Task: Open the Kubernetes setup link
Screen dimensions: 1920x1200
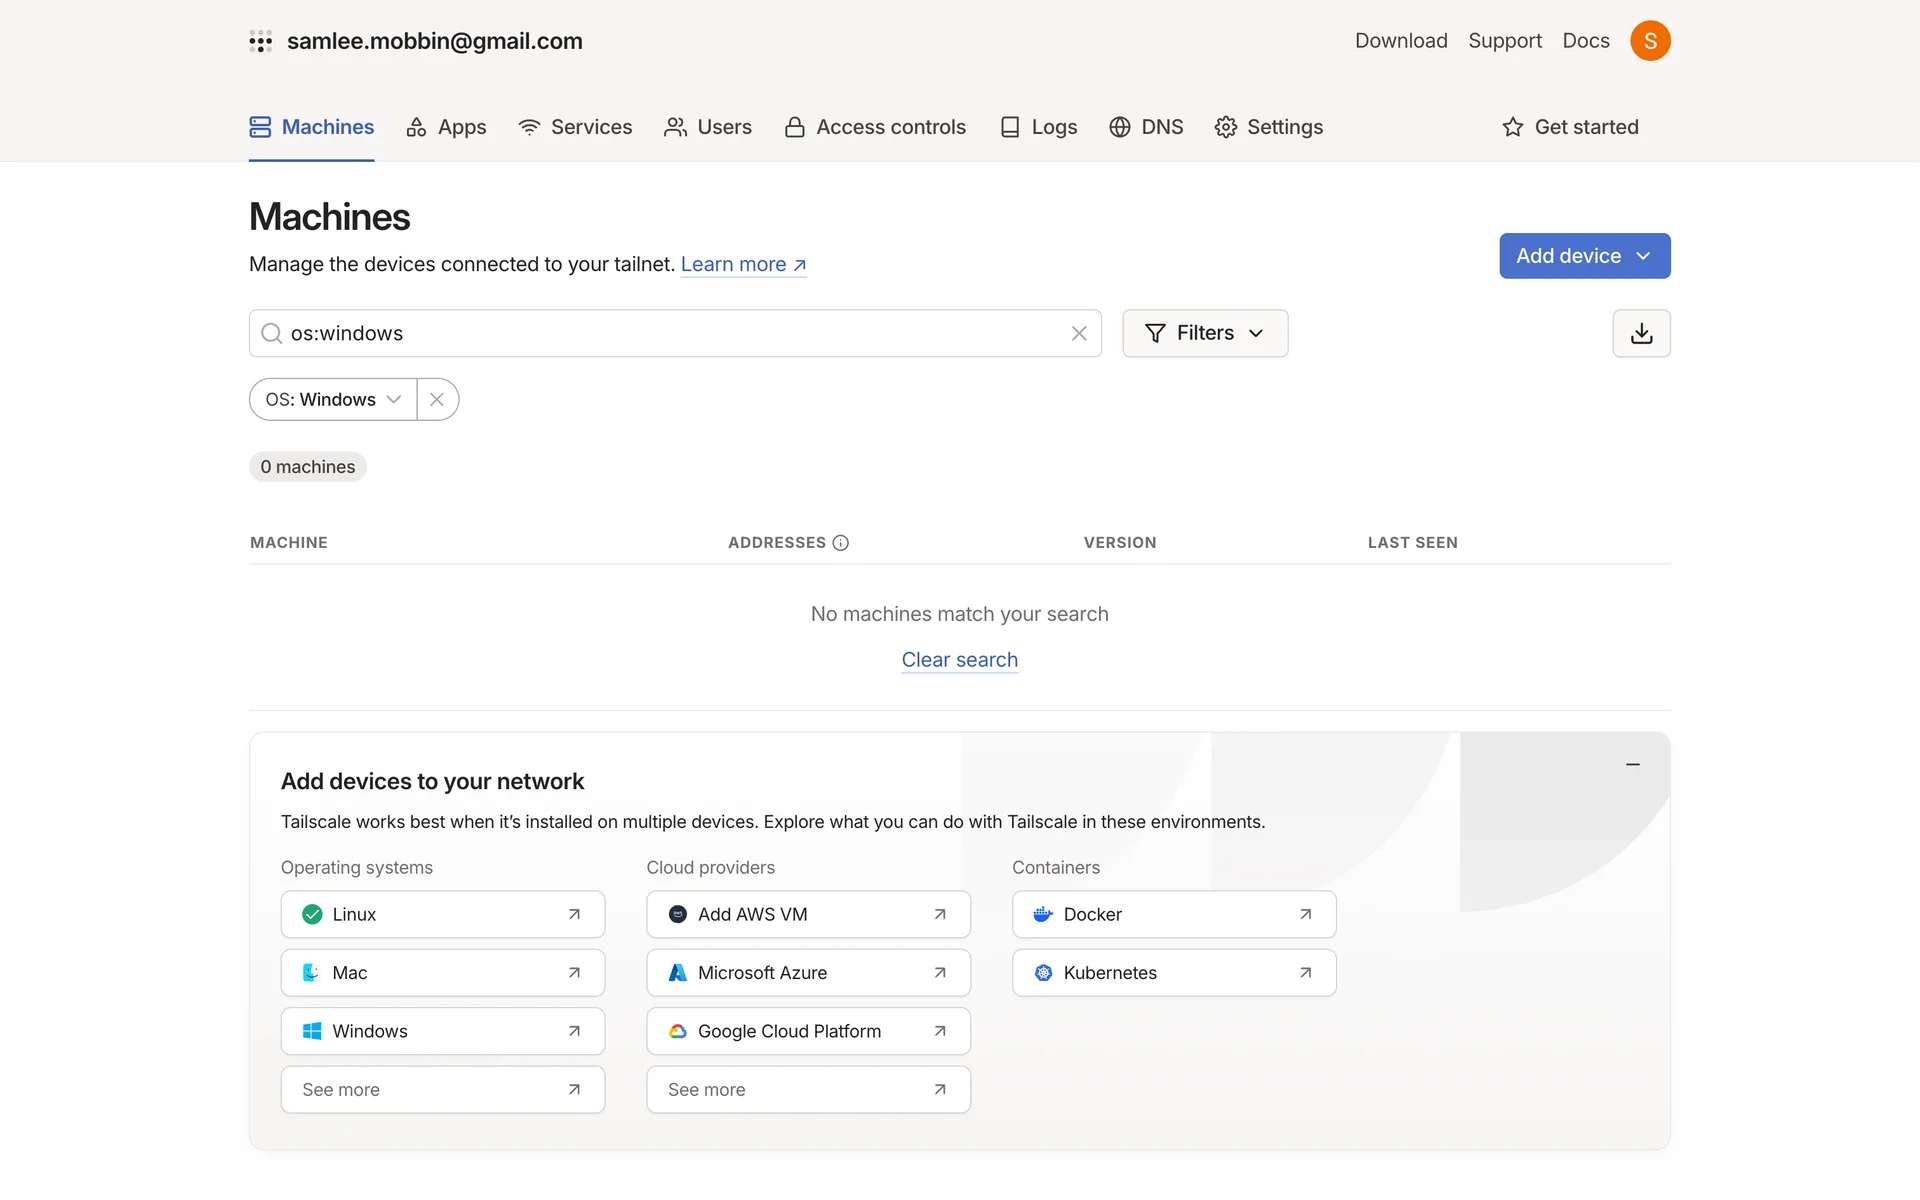Action: point(1173,972)
